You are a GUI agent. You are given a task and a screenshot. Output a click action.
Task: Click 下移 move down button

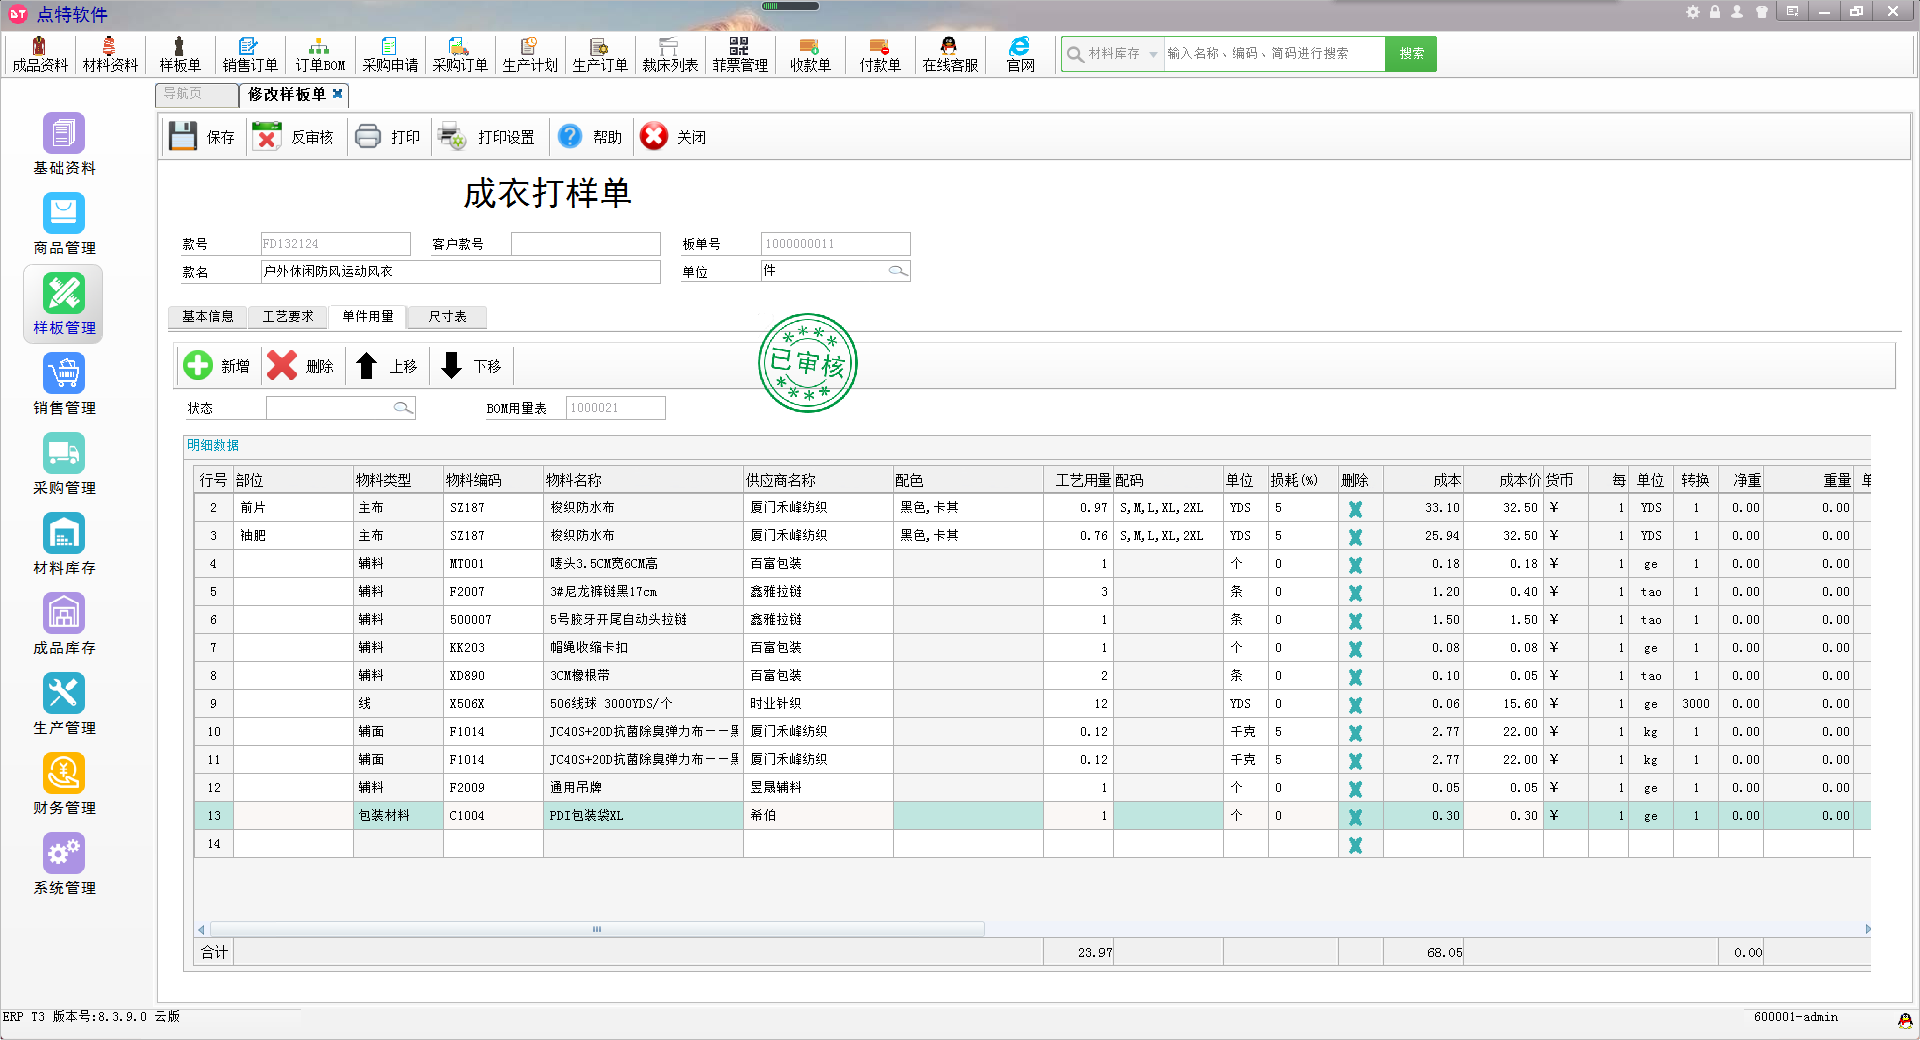pos(470,365)
